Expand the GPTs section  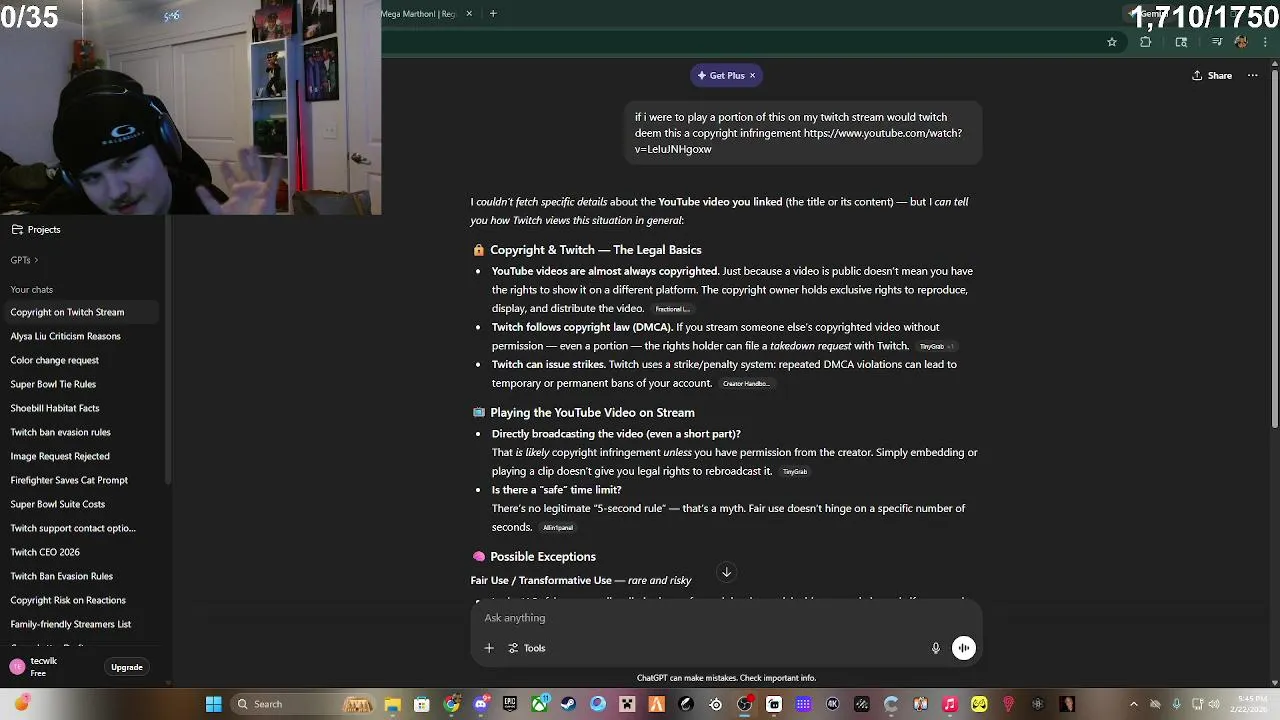point(24,260)
